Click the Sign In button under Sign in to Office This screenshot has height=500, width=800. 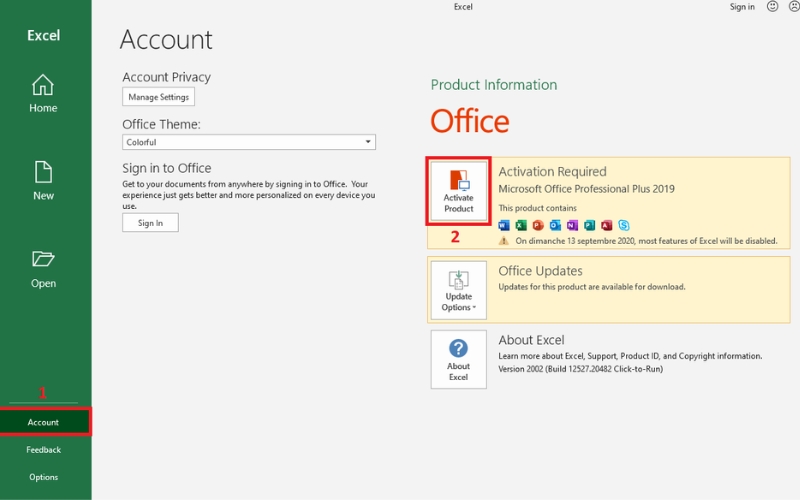tap(151, 223)
